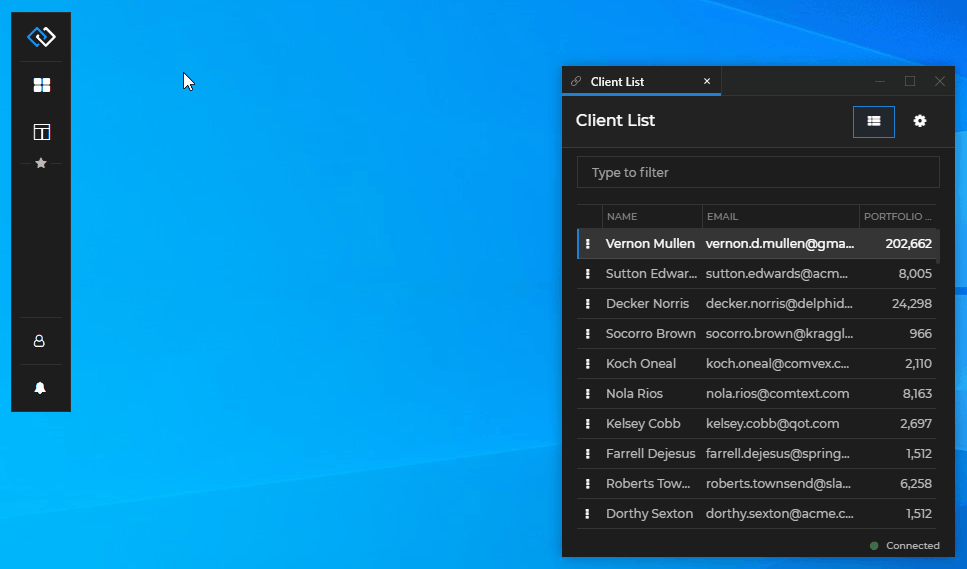Viewport: 967px width, 569px height.
Task: Open row menu for Kelsey Cobb
Action: 588,424
